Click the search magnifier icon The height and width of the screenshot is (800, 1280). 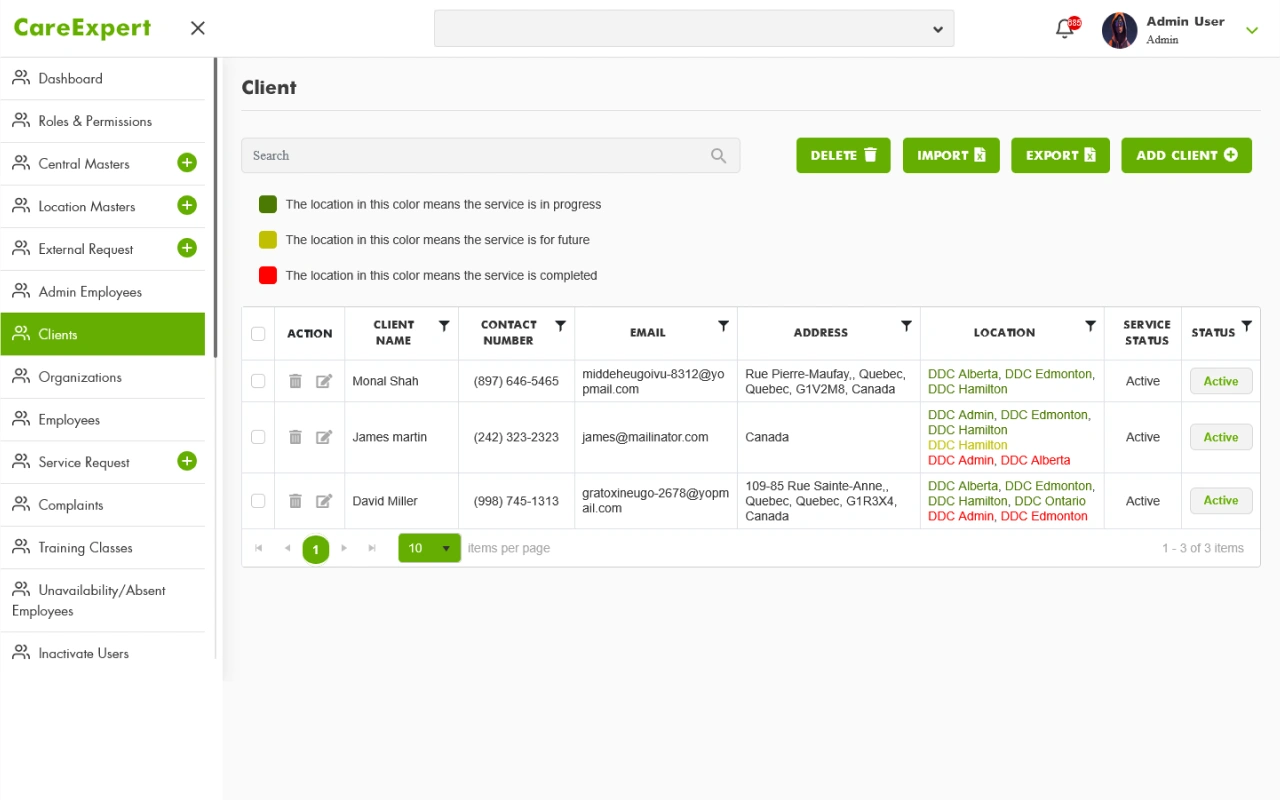(x=718, y=156)
